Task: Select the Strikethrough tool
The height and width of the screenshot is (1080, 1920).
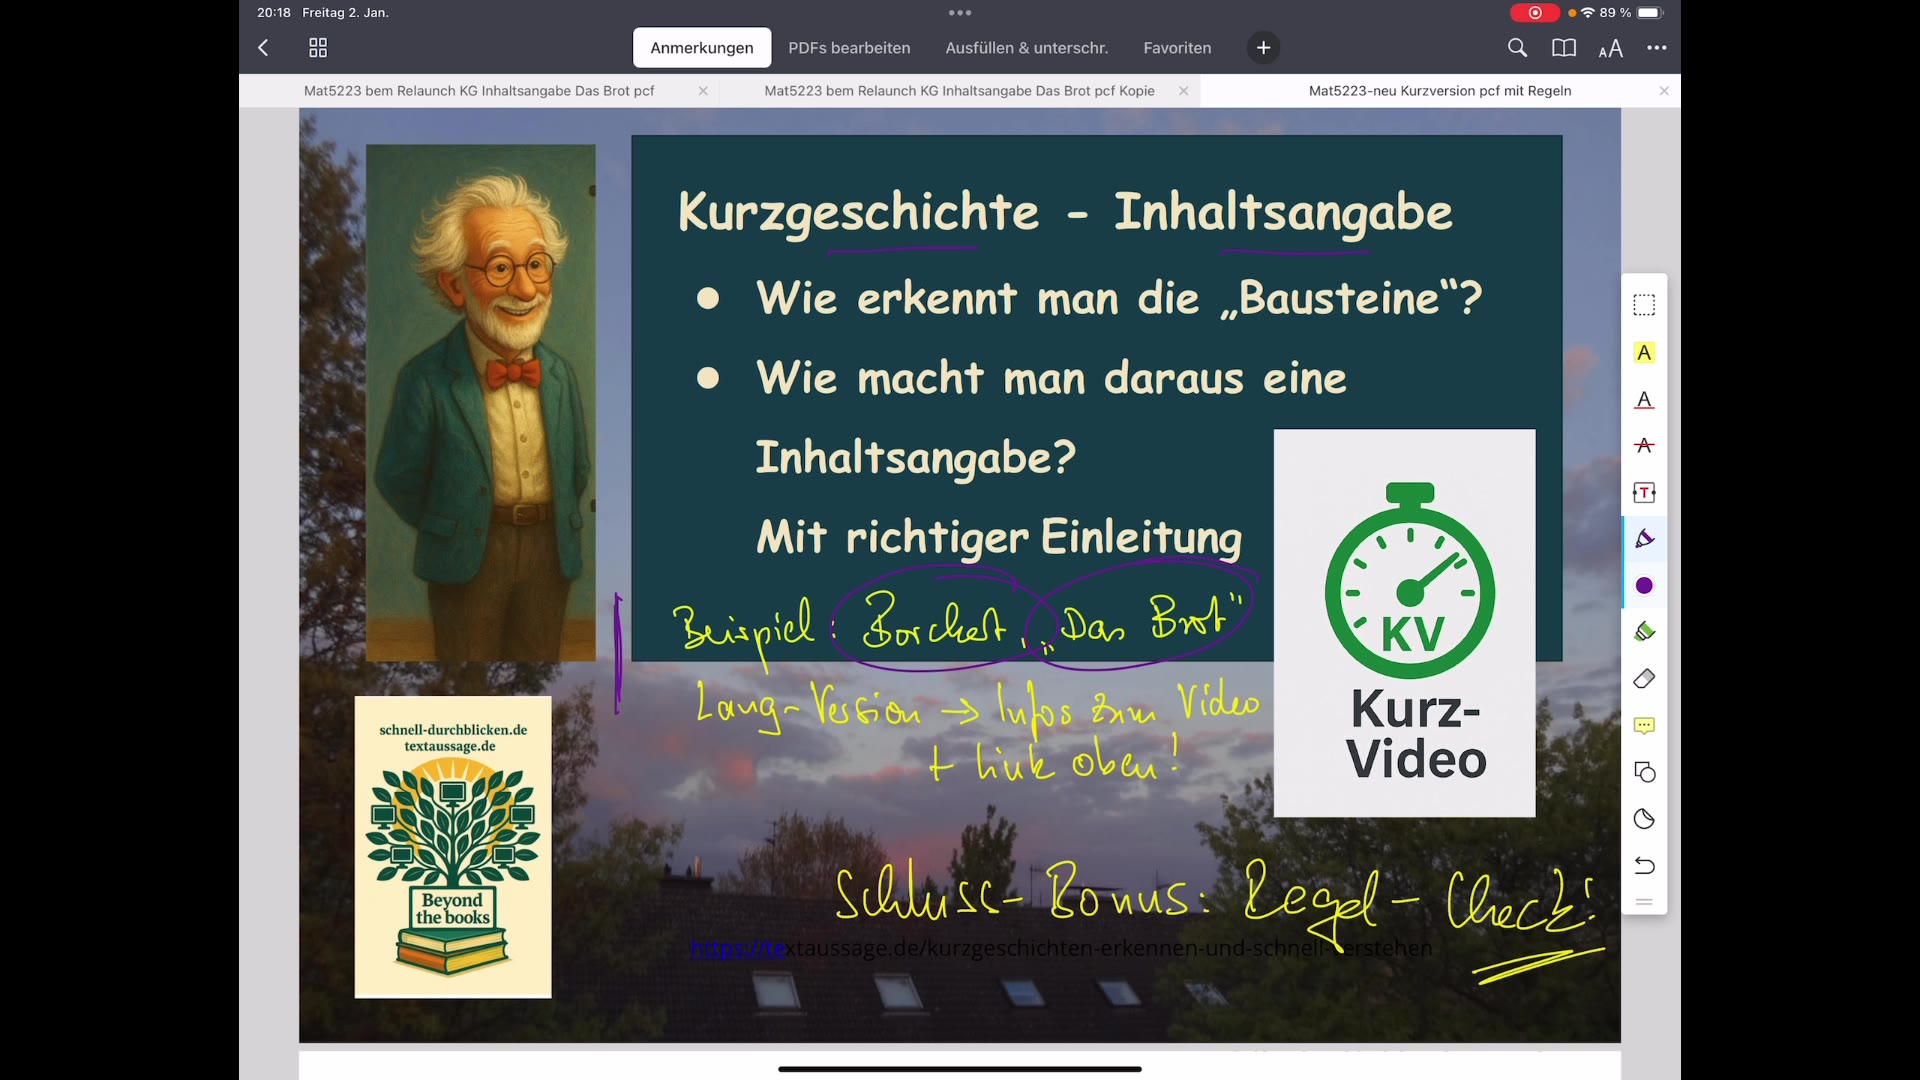Action: (x=1645, y=446)
